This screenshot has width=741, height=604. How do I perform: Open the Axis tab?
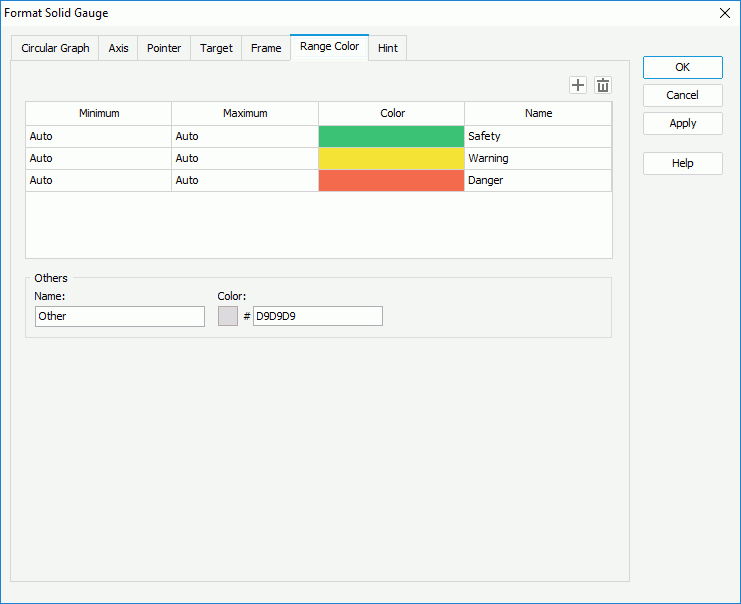pos(118,48)
